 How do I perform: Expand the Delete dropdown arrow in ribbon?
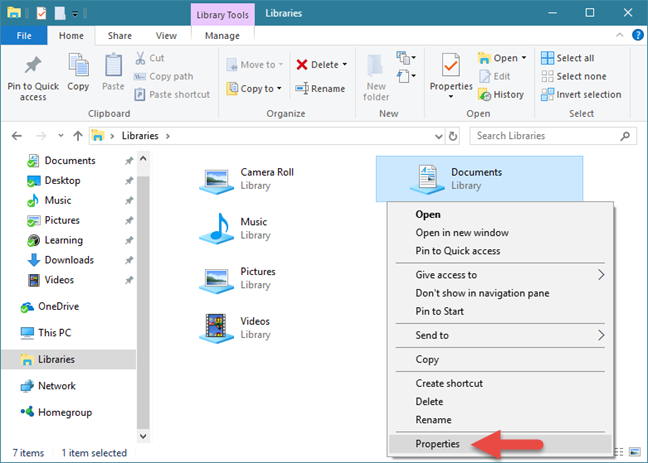coord(345,65)
